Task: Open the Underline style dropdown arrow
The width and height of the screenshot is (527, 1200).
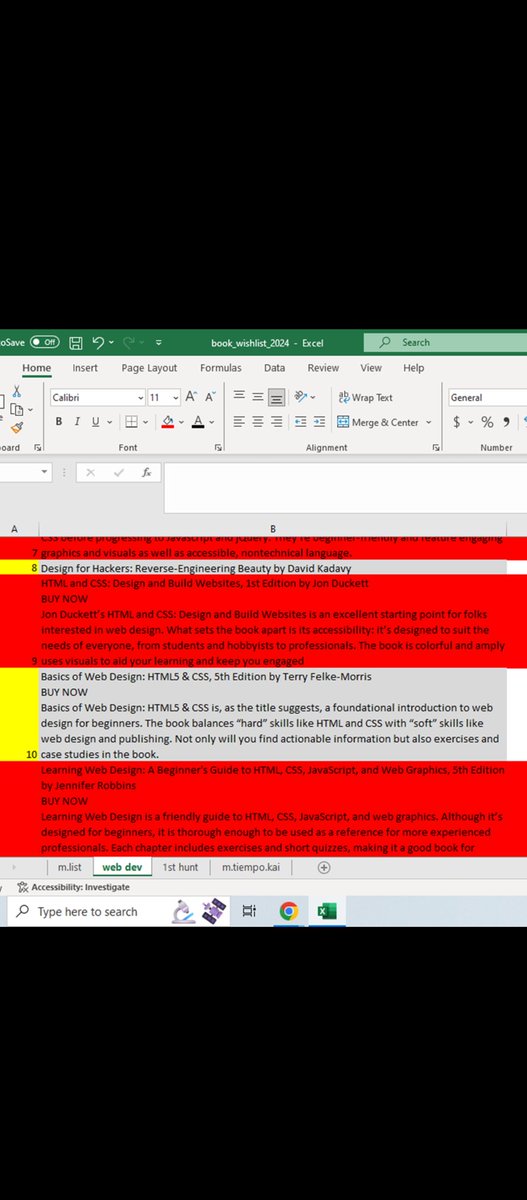Action: point(108,422)
